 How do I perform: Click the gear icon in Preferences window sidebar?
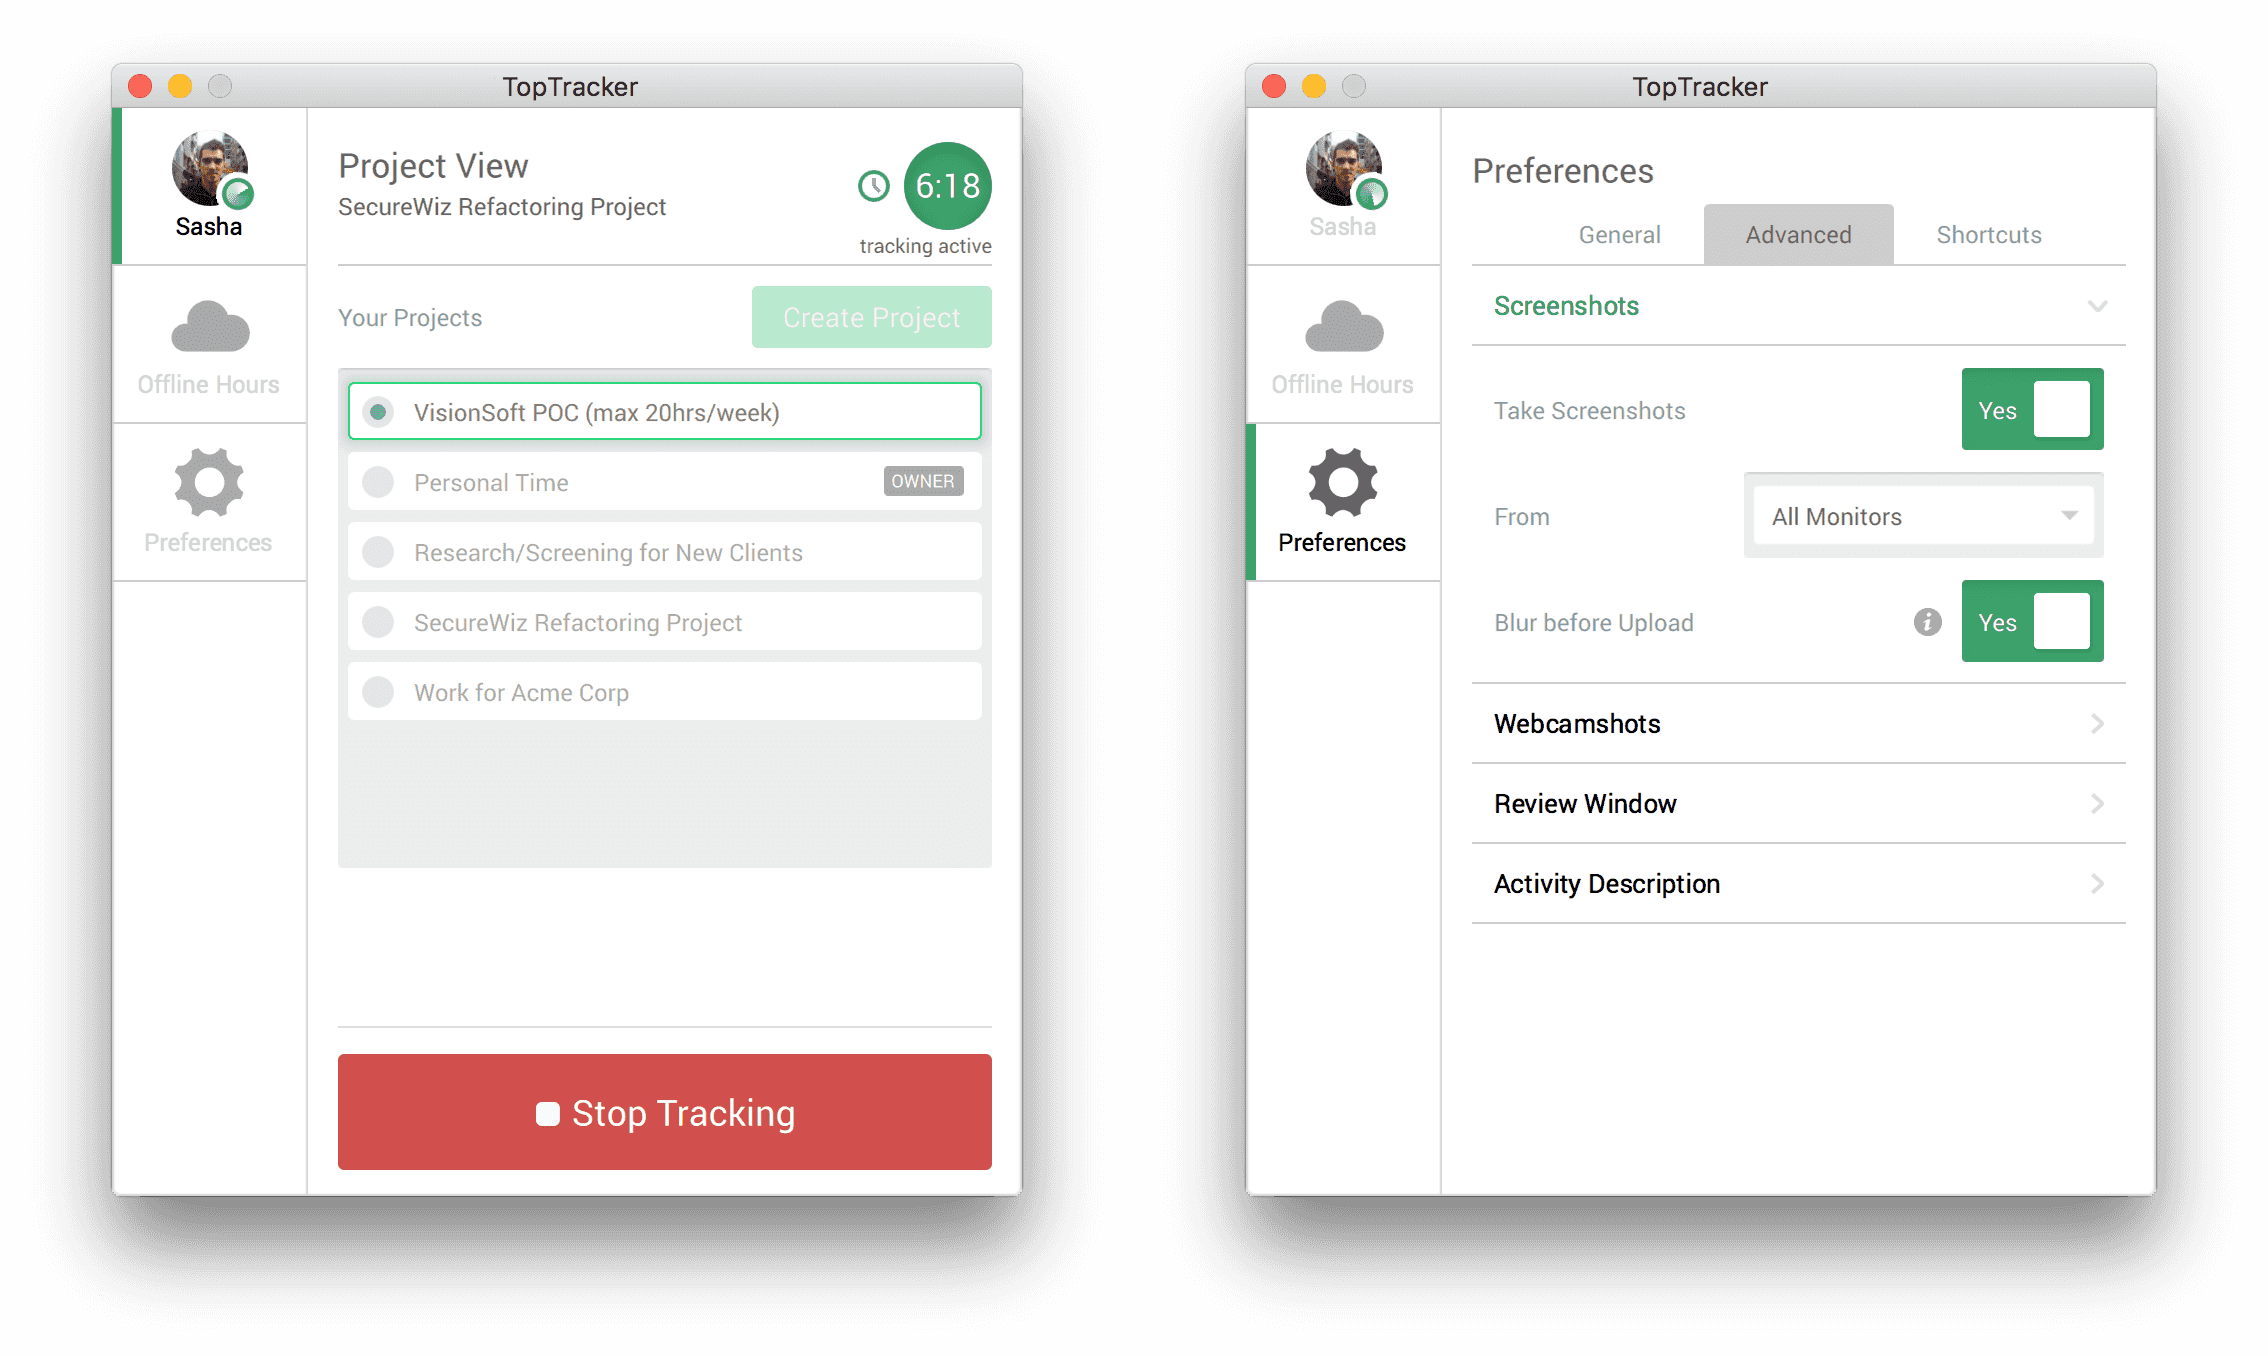[x=1342, y=483]
